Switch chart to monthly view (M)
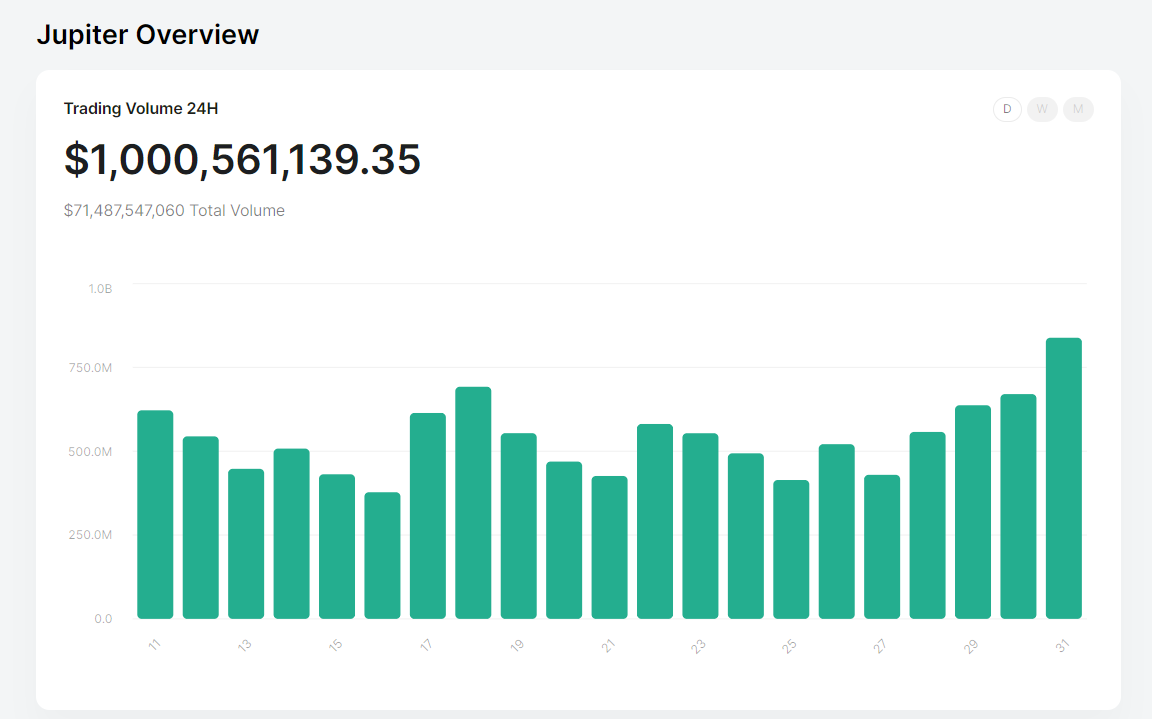Viewport: 1152px width, 719px height. coord(1078,109)
